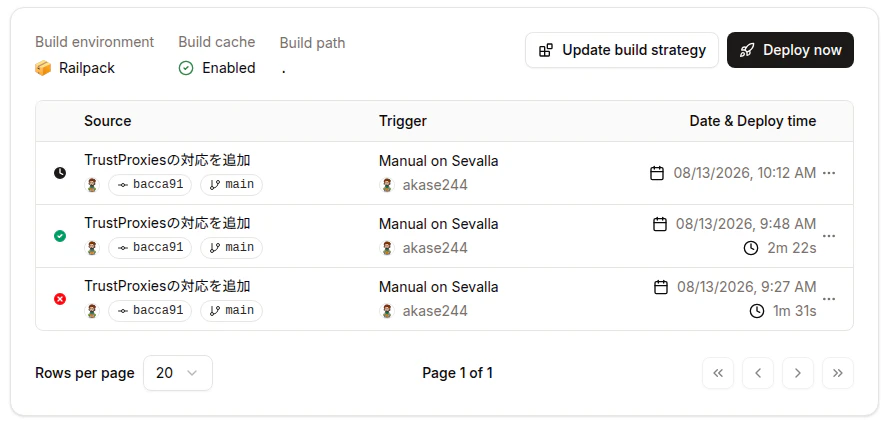Click the Railpack package icon
The image size is (890, 432).
(x=43, y=68)
